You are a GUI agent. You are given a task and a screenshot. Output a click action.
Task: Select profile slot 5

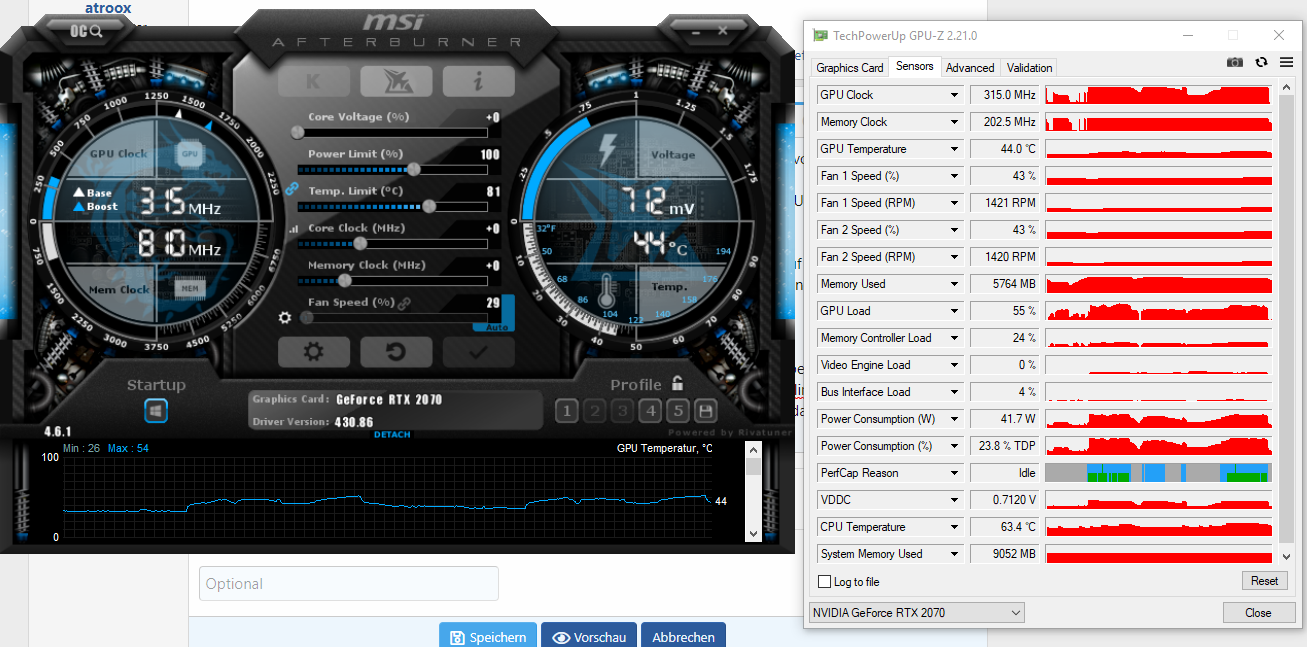(x=679, y=411)
